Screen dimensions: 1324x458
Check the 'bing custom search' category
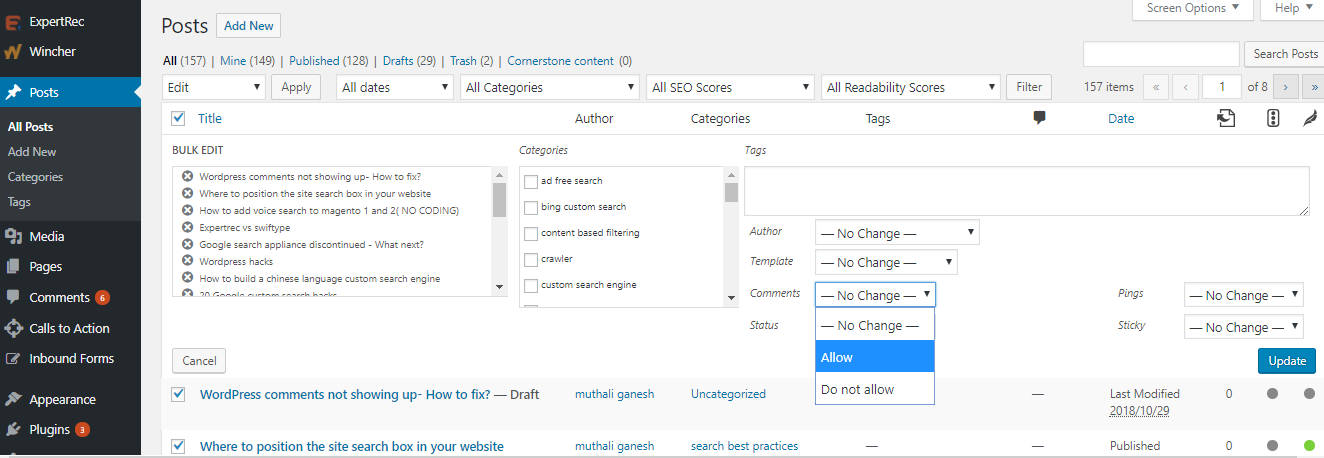point(531,207)
